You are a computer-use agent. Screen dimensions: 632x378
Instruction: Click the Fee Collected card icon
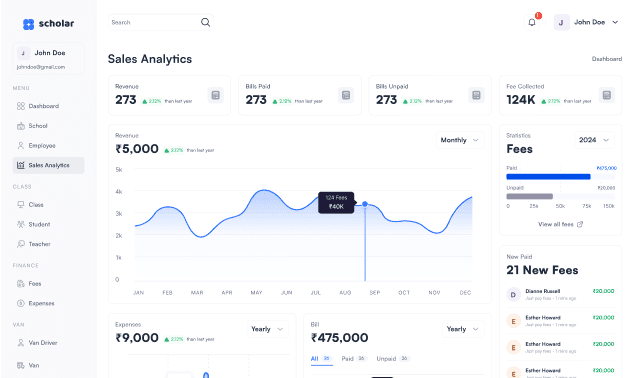point(607,96)
